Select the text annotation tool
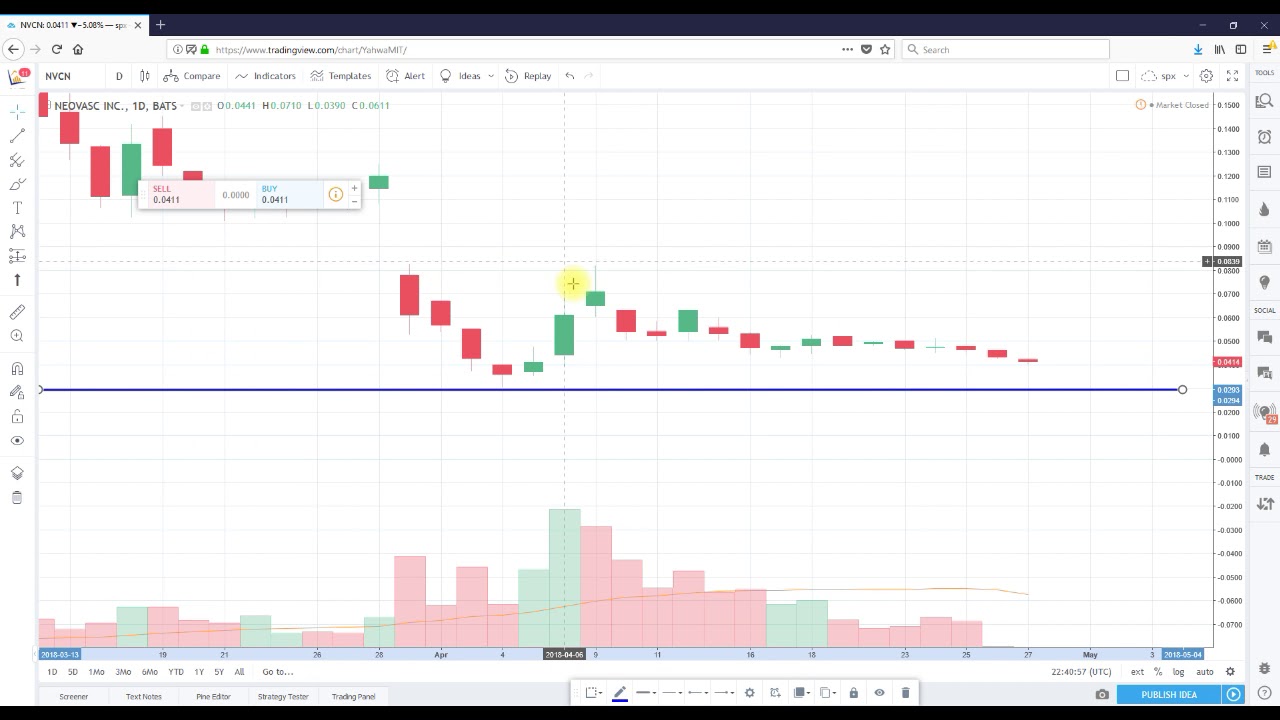The width and height of the screenshot is (1280, 720). coord(17,208)
